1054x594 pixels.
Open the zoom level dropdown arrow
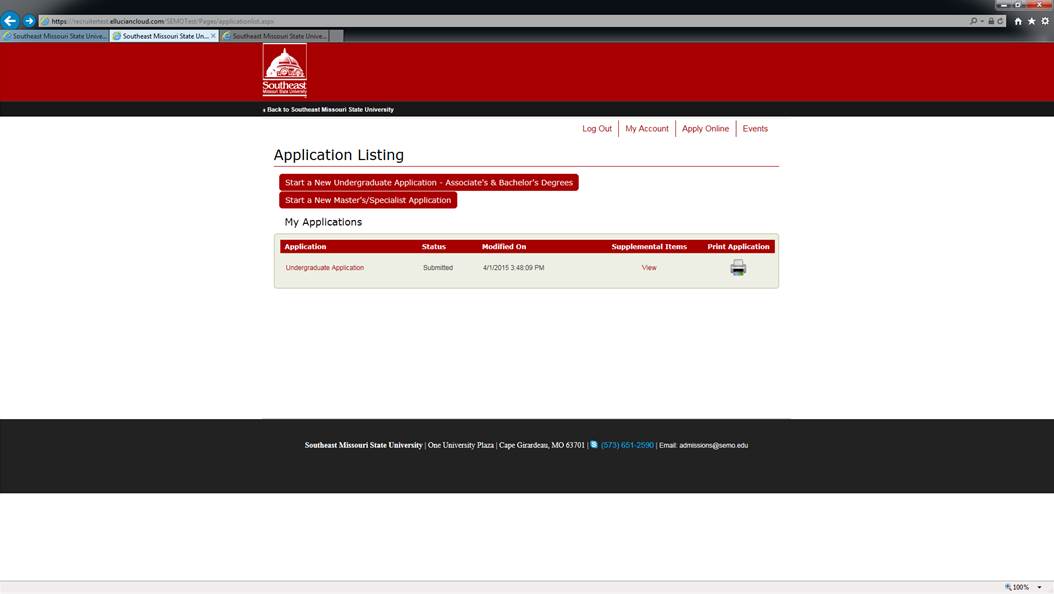pos(1039,587)
